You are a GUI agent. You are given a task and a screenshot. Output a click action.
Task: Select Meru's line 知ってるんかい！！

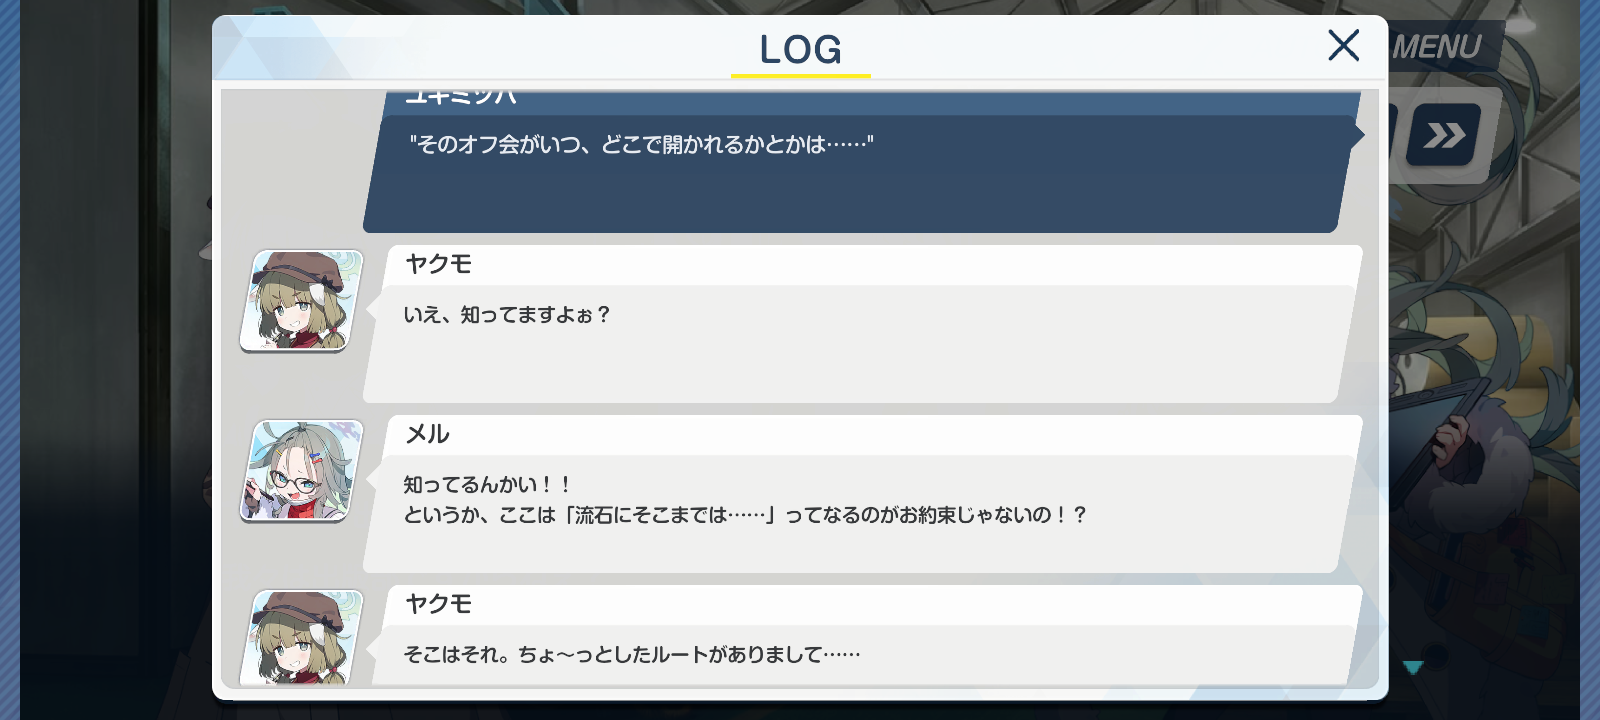[487, 485]
